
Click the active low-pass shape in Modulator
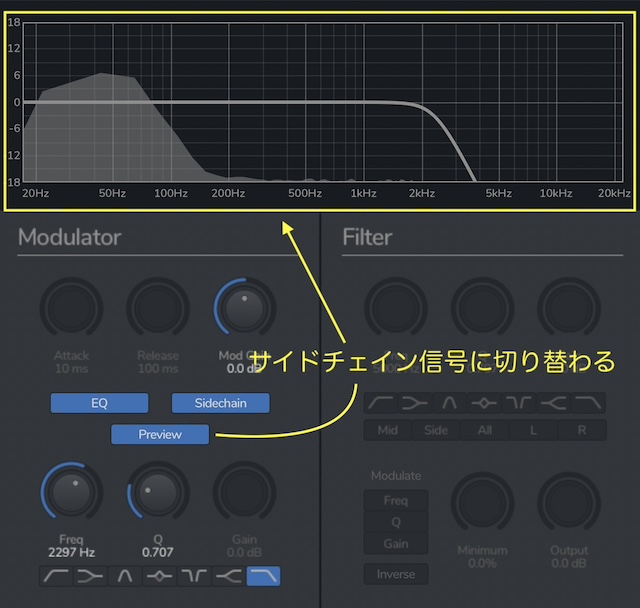click(263, 576)
